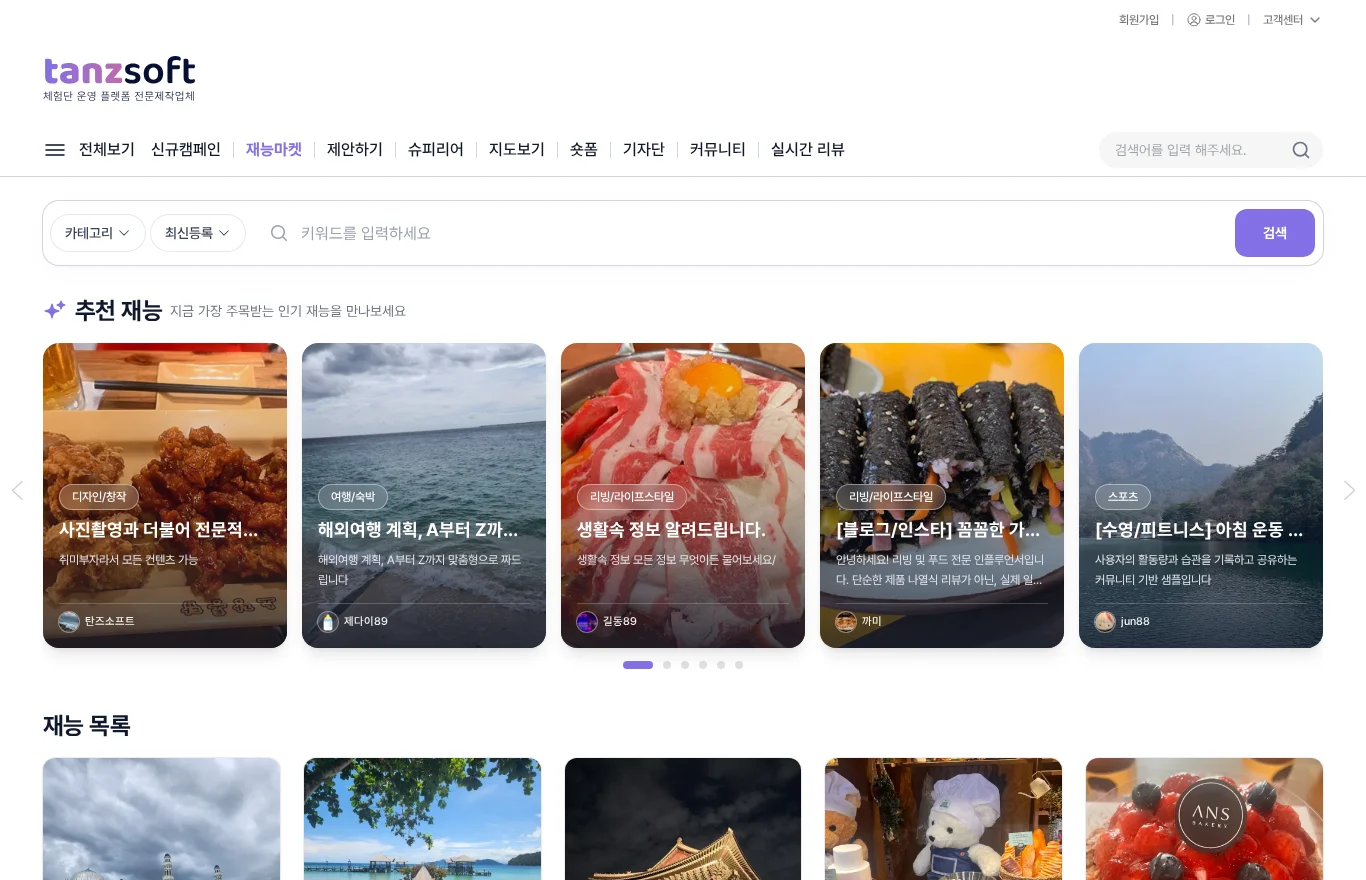Click the purple 검색 button

tap(1275, 233)
